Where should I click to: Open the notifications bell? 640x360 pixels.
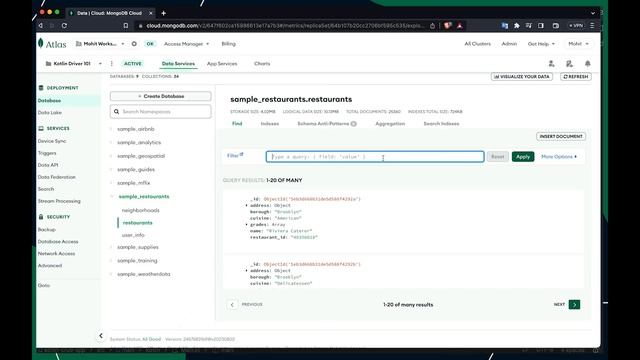pyautogui.click(x=588, y=64)
